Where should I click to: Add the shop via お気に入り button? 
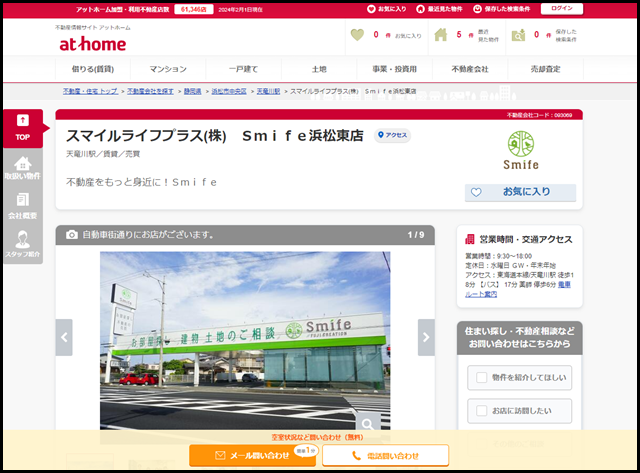tap(520, 192)
